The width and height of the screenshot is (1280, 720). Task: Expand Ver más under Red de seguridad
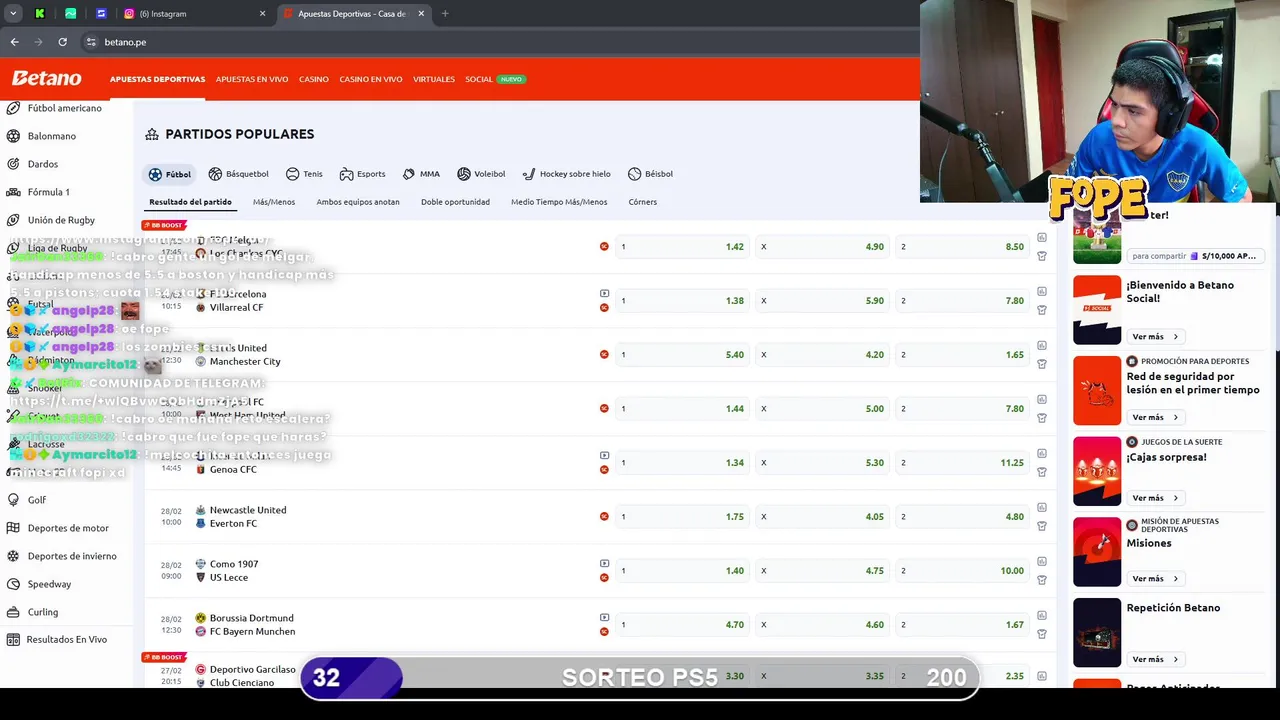pos(1155,417)
